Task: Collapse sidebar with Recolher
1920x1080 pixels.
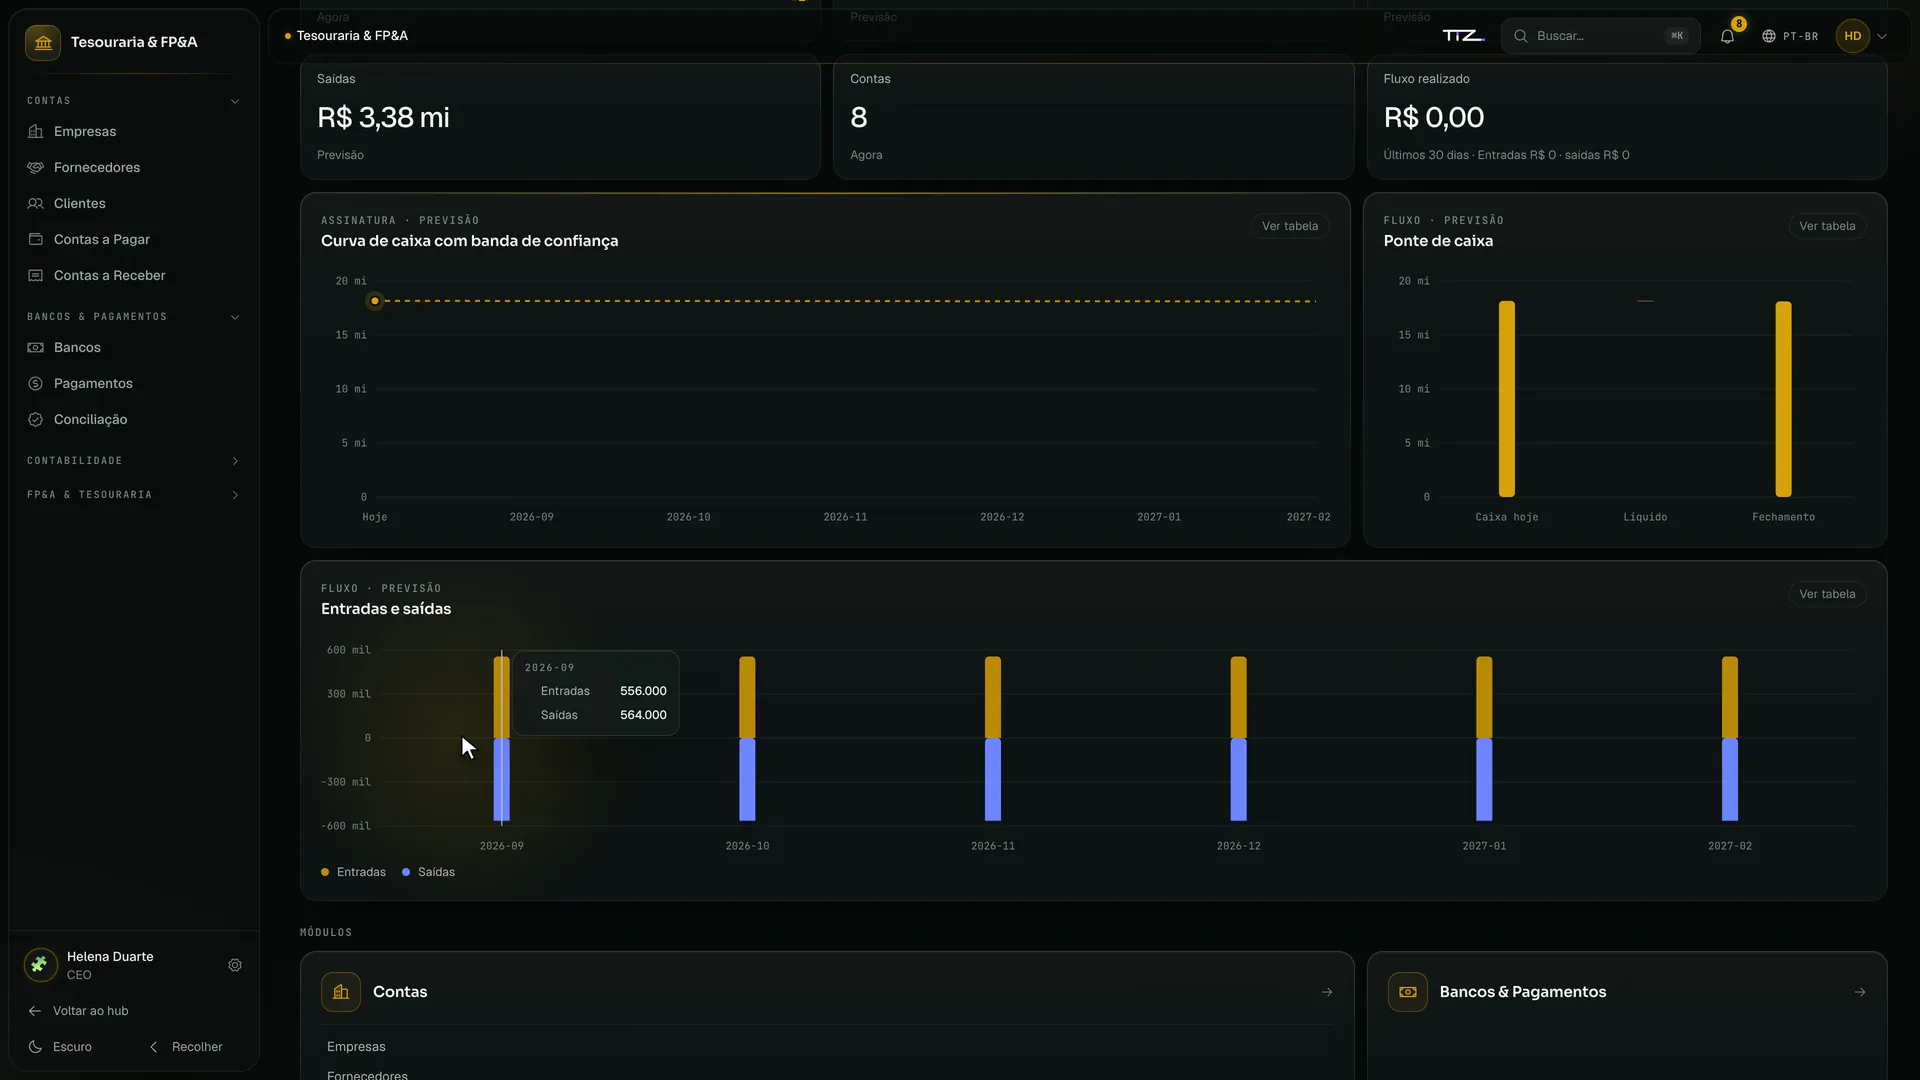Action: point(186,1047)
